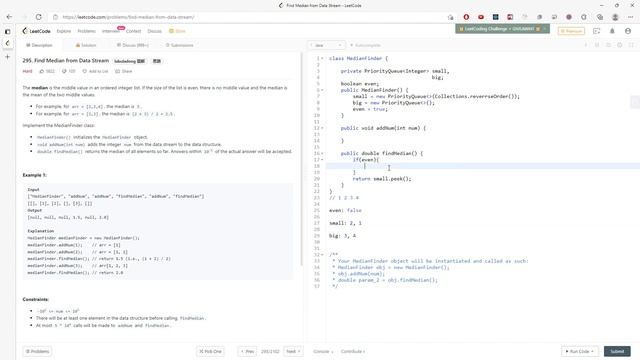Open Interview in LeetCode navbar
Viewport: 640px width, 360px height.
coord(110,31)
